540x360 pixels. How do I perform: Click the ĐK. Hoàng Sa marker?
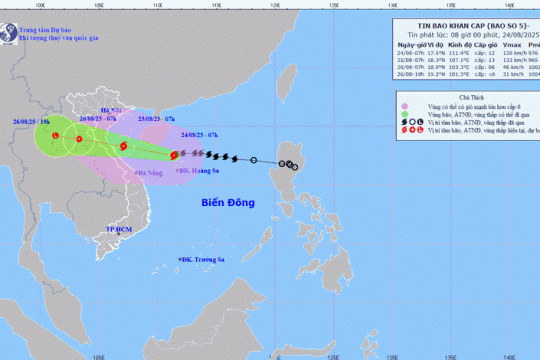pos(177,170)
